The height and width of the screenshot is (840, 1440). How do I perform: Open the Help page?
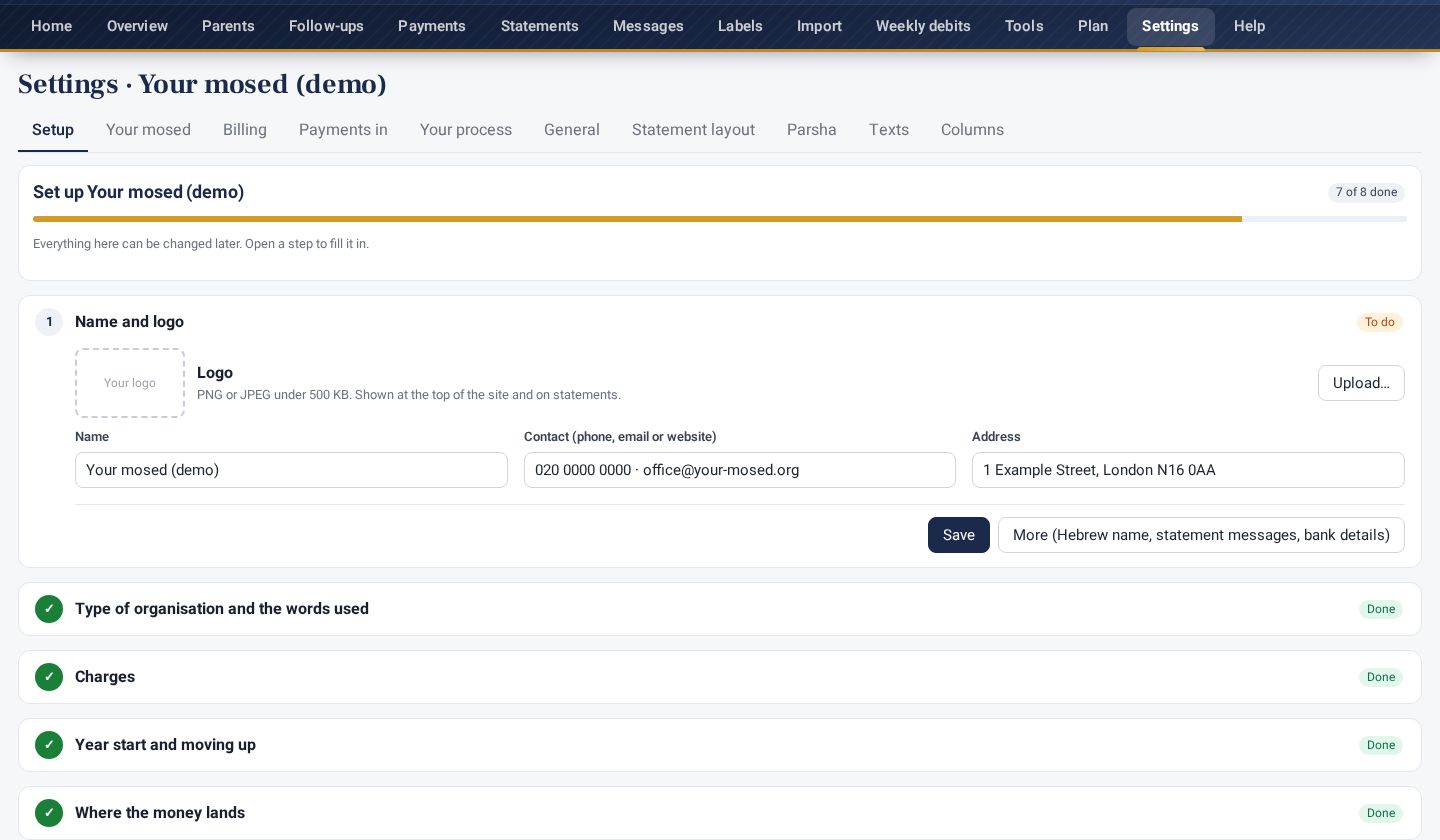tap(1249, 26)
